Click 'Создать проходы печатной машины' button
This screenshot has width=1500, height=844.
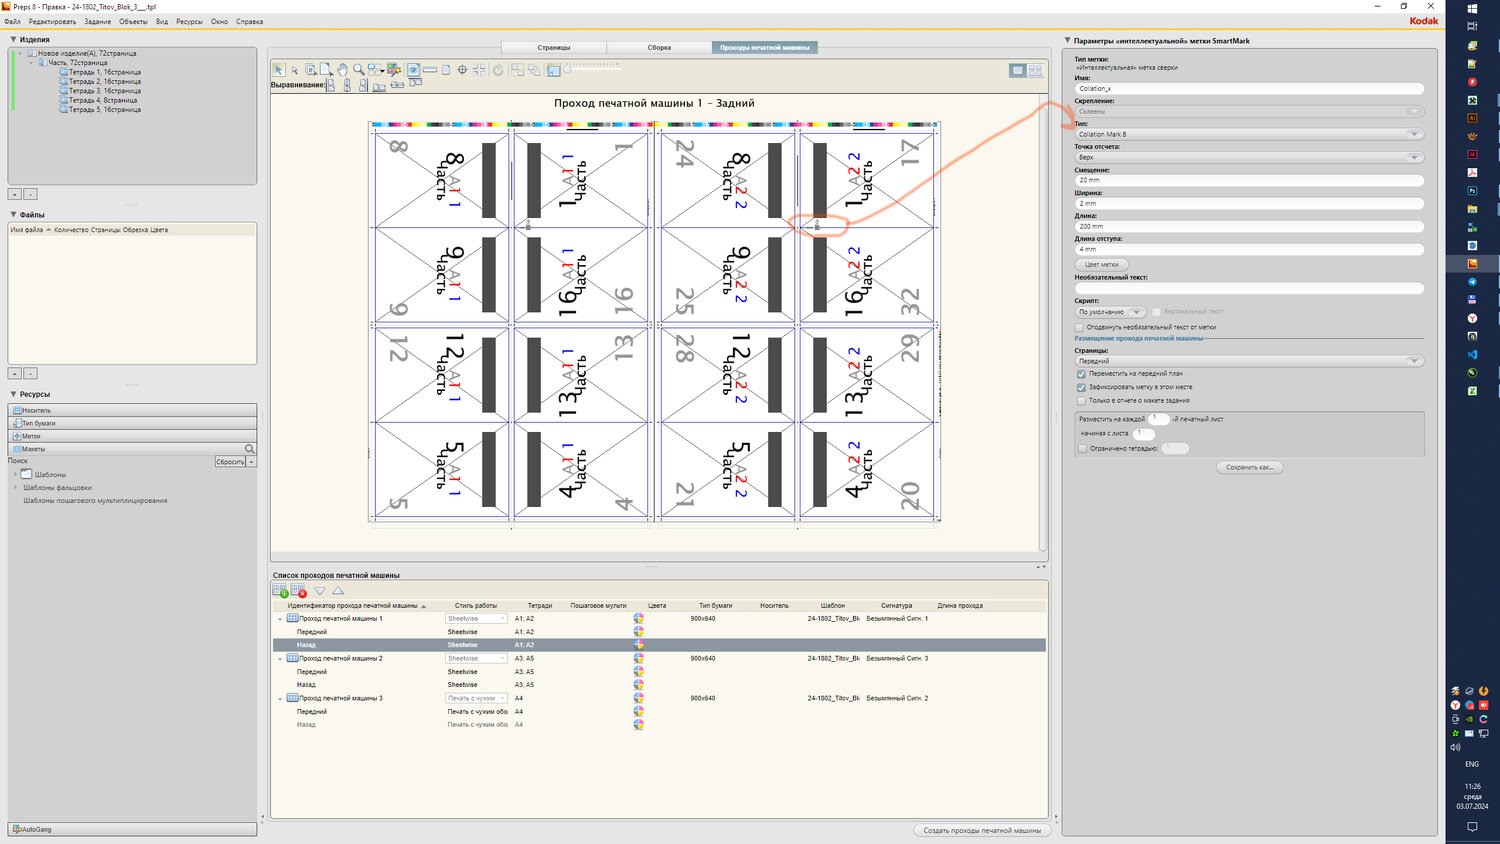point(982,830)
